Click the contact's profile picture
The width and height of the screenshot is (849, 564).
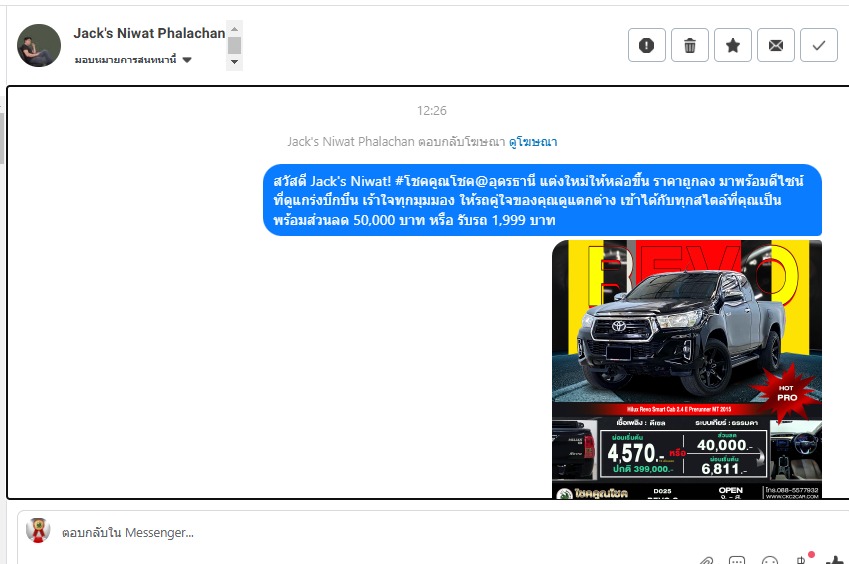pos(39,45)
